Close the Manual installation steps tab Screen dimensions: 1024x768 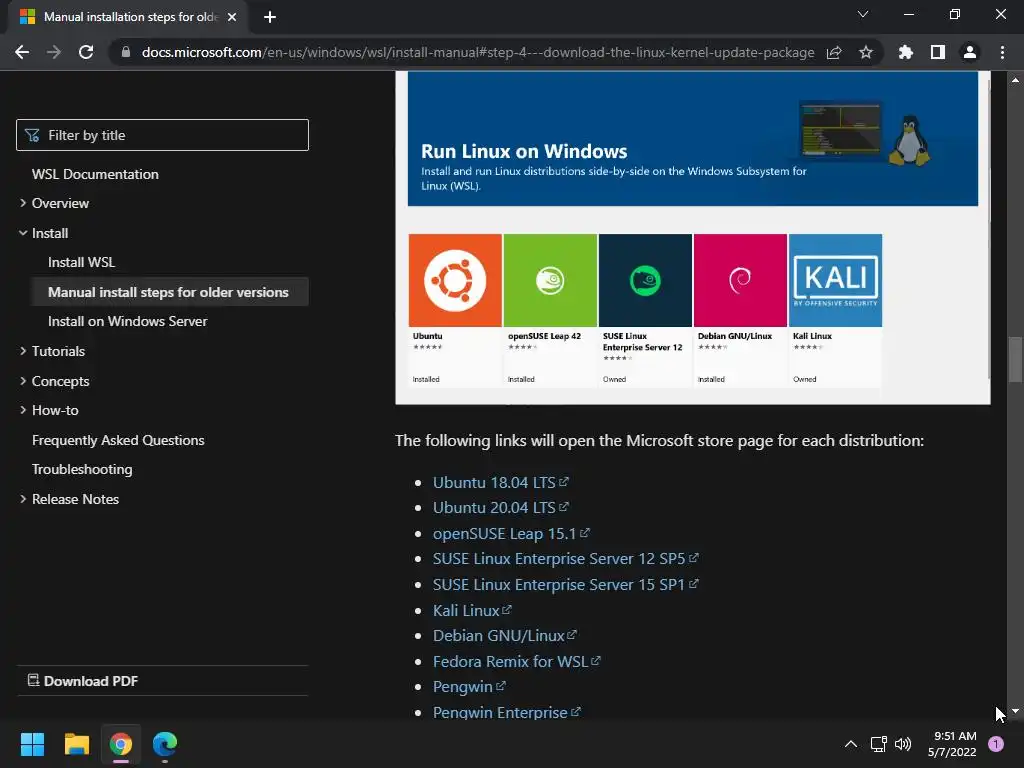click(232, 17)
